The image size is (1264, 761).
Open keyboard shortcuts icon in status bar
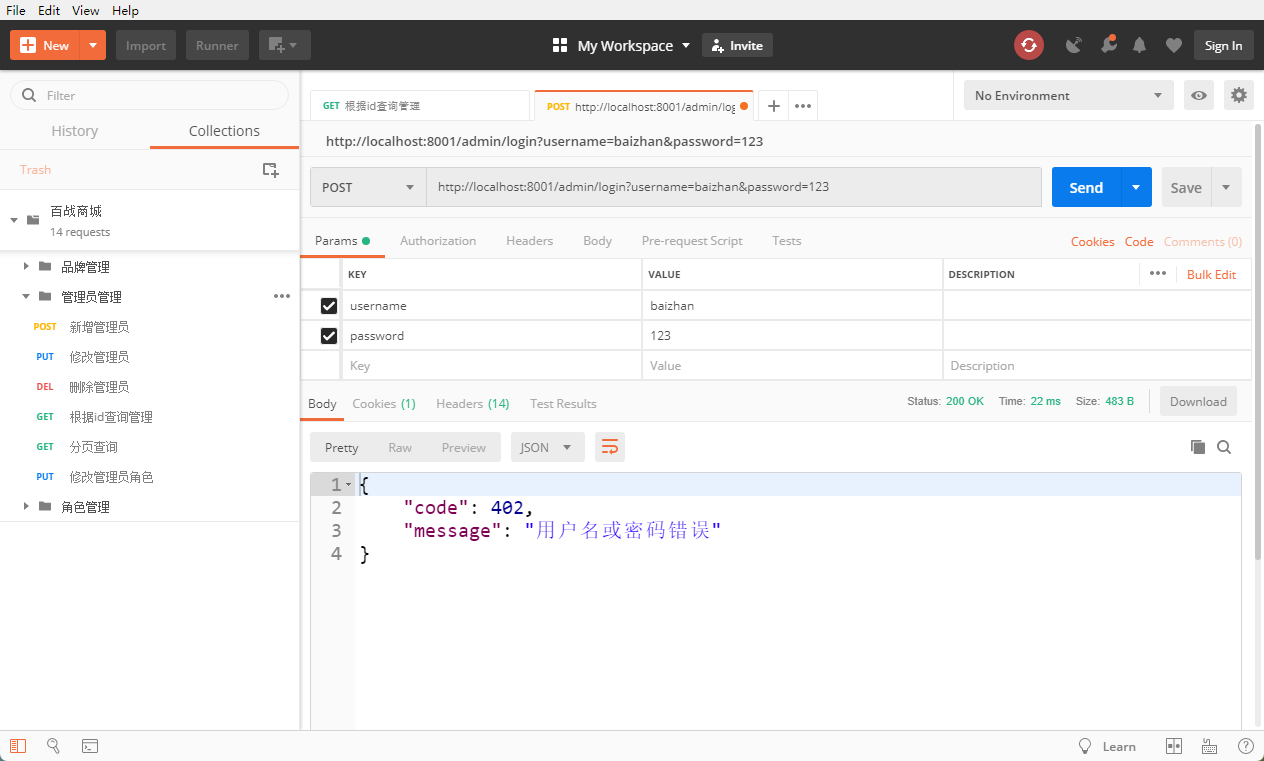click(1209, 746)
